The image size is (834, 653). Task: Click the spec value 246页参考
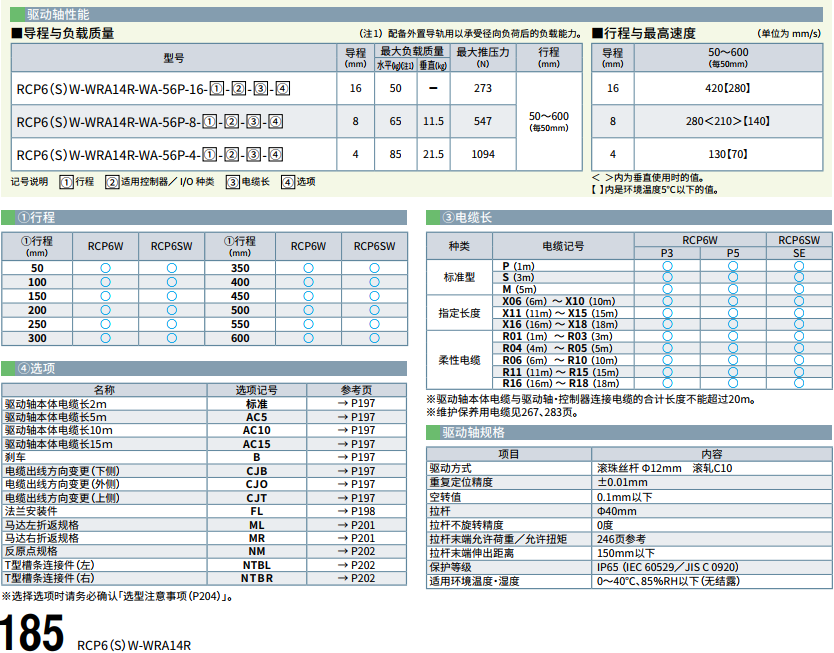click(621, 539)
